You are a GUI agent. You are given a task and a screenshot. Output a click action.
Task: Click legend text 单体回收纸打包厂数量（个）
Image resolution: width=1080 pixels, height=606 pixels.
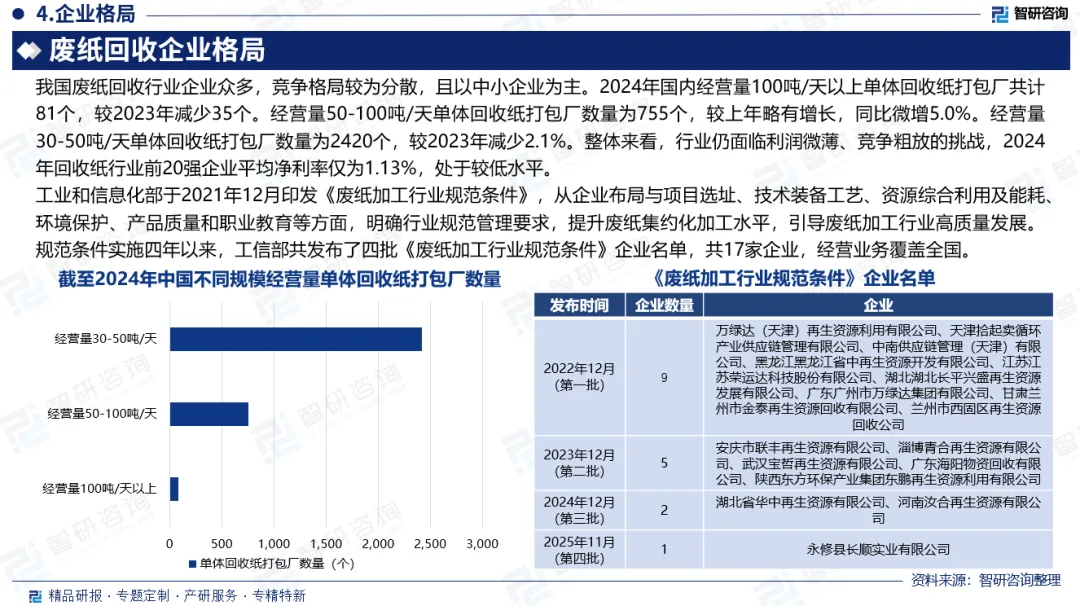pos(277,564)
